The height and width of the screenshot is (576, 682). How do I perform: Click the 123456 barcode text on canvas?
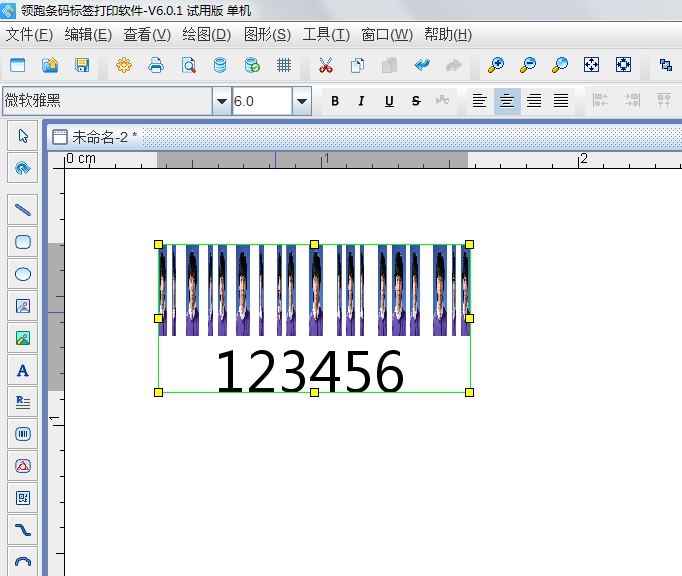pyautogui.click(x=310, y=372)
